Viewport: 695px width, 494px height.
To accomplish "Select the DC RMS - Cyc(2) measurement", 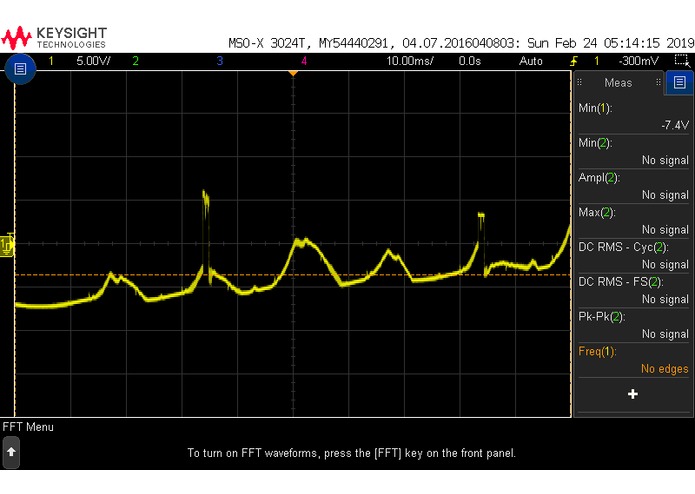I will pos(633,256).
